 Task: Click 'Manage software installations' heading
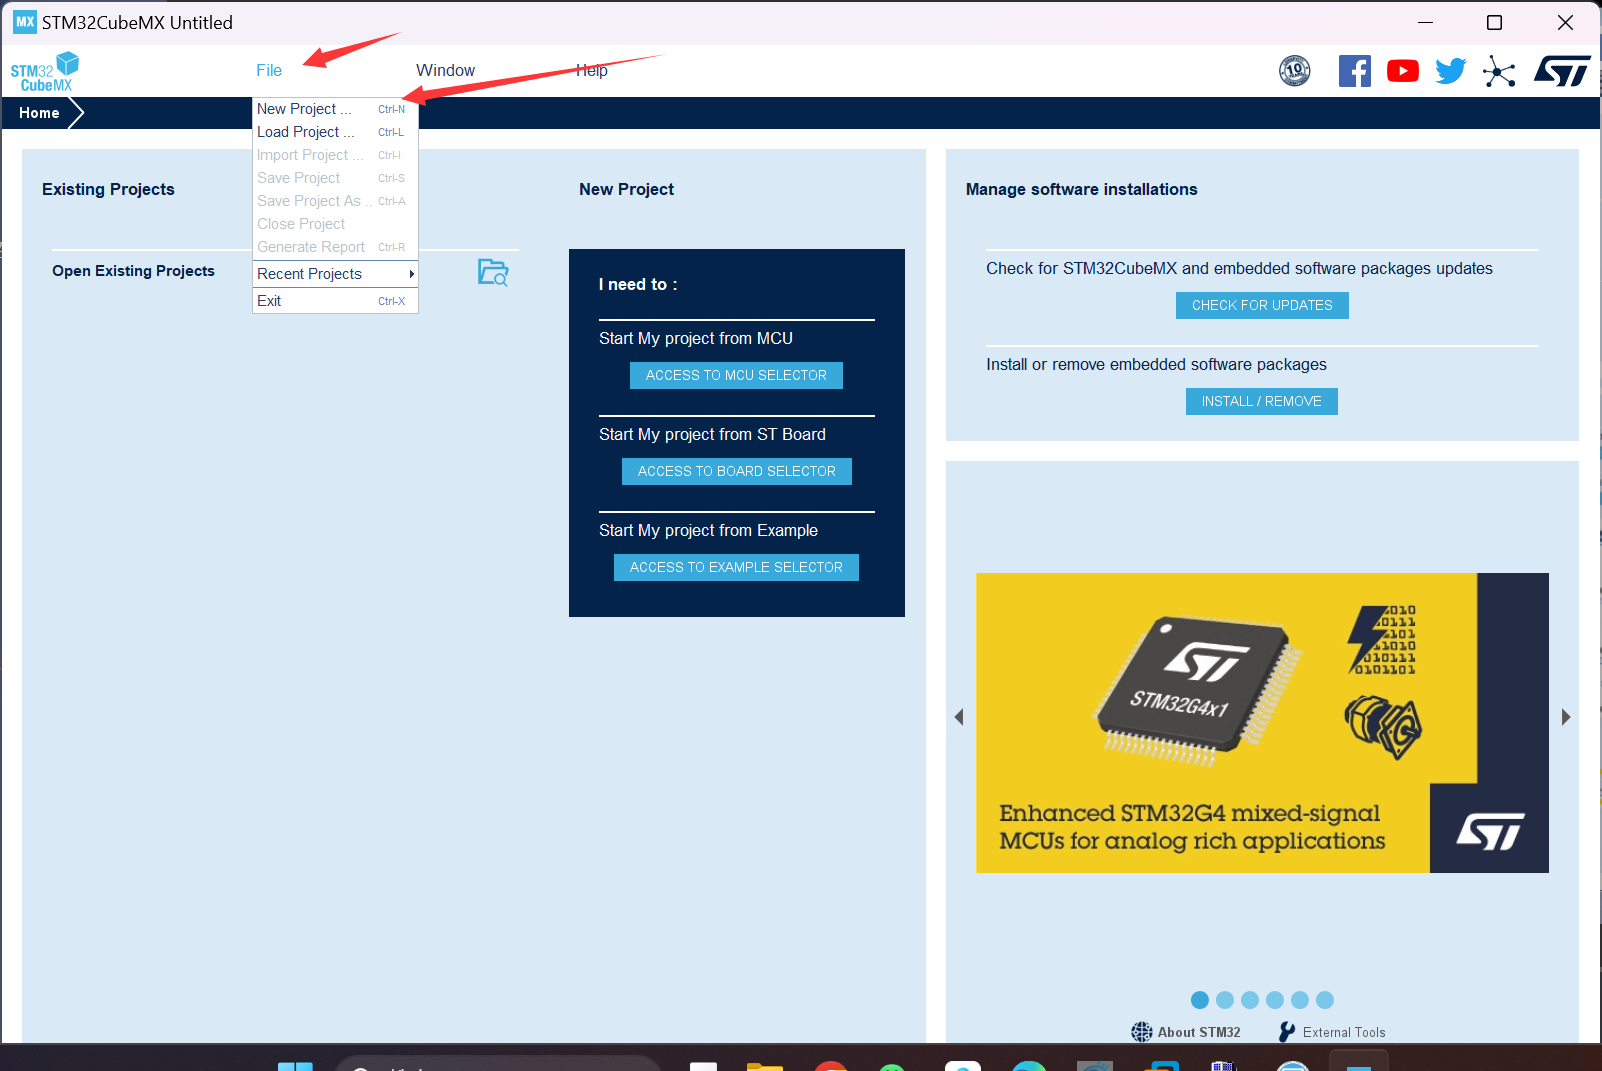tap(1081, 189)
